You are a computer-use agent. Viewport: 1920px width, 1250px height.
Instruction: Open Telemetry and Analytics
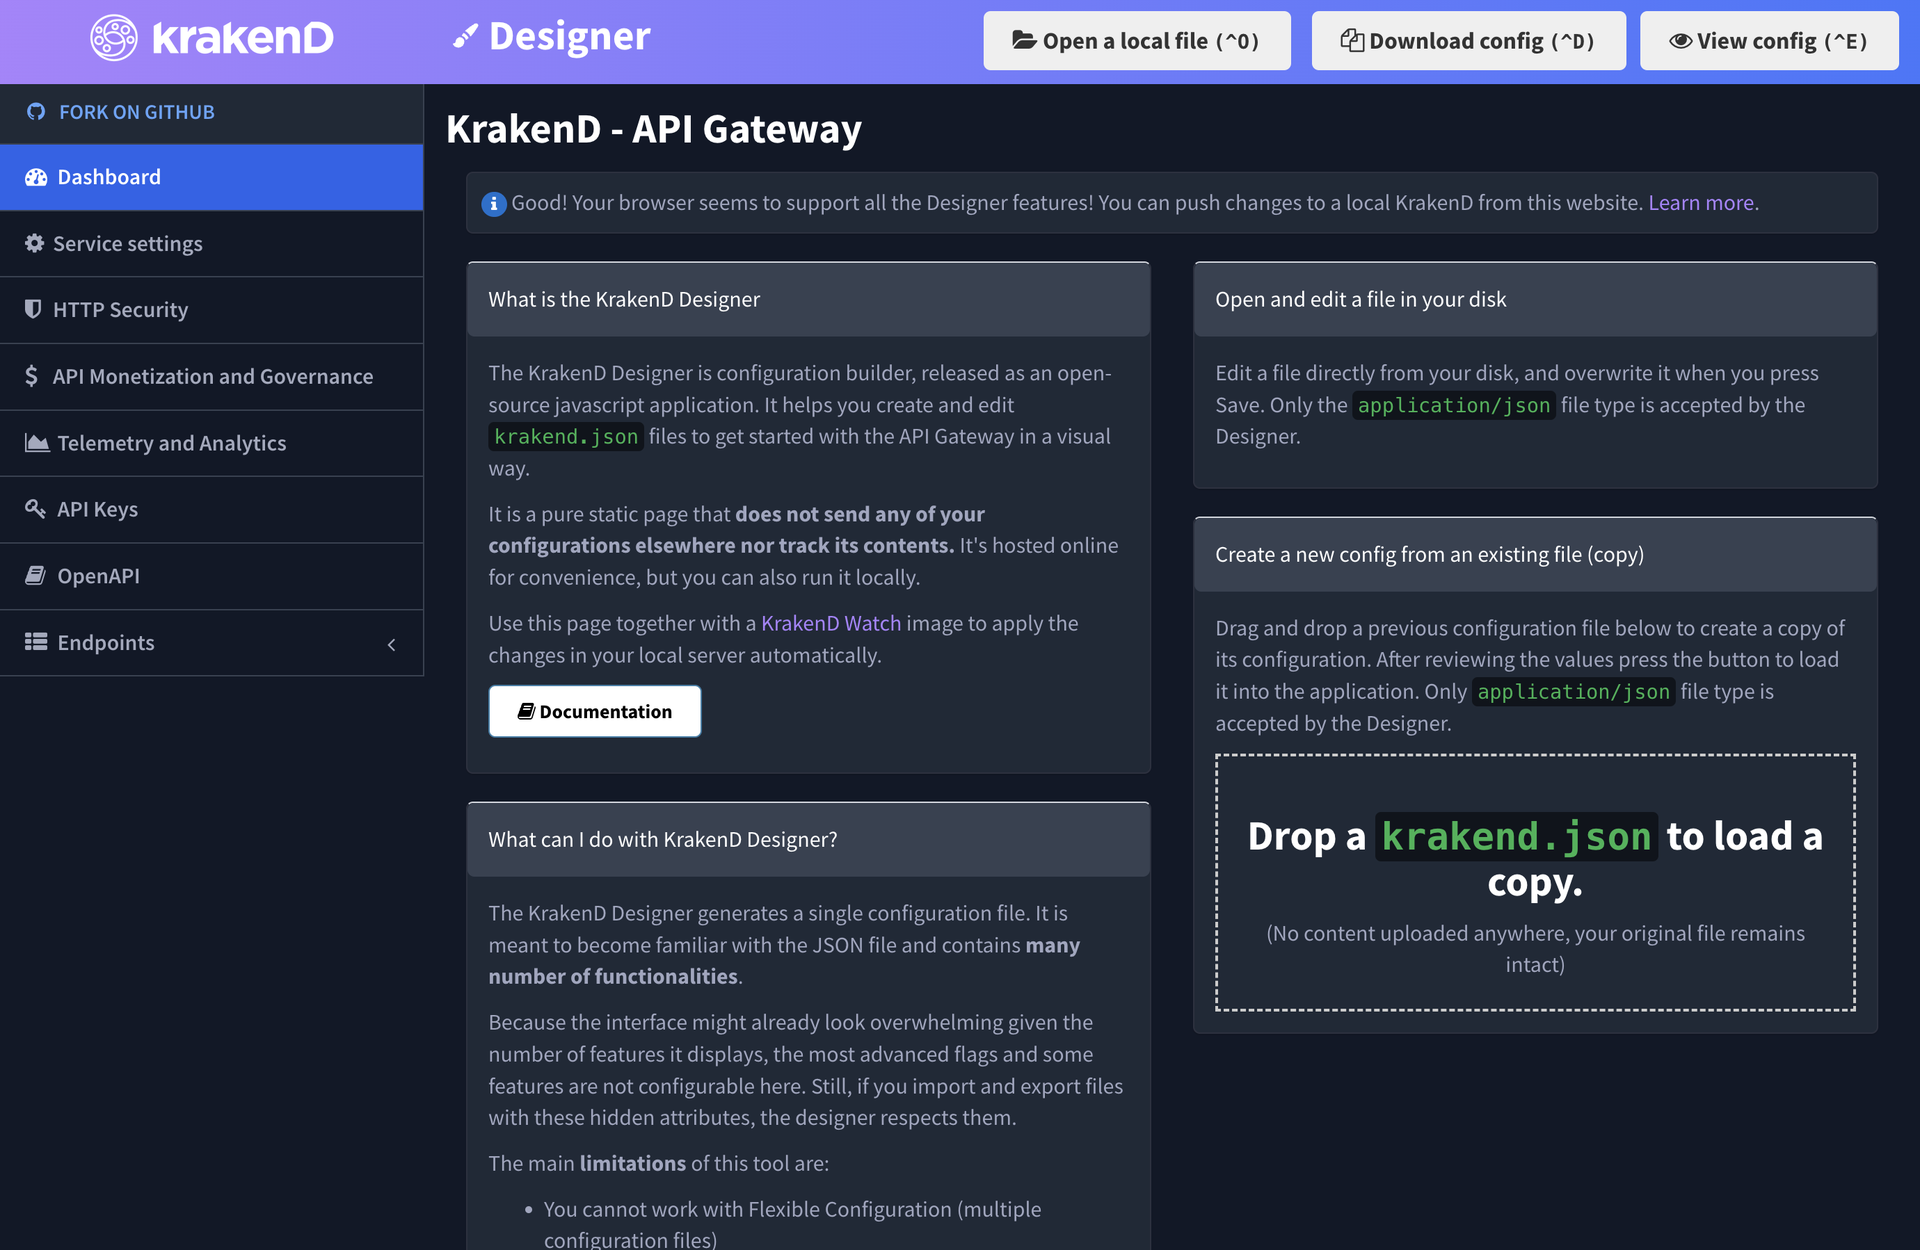(212, 443)
